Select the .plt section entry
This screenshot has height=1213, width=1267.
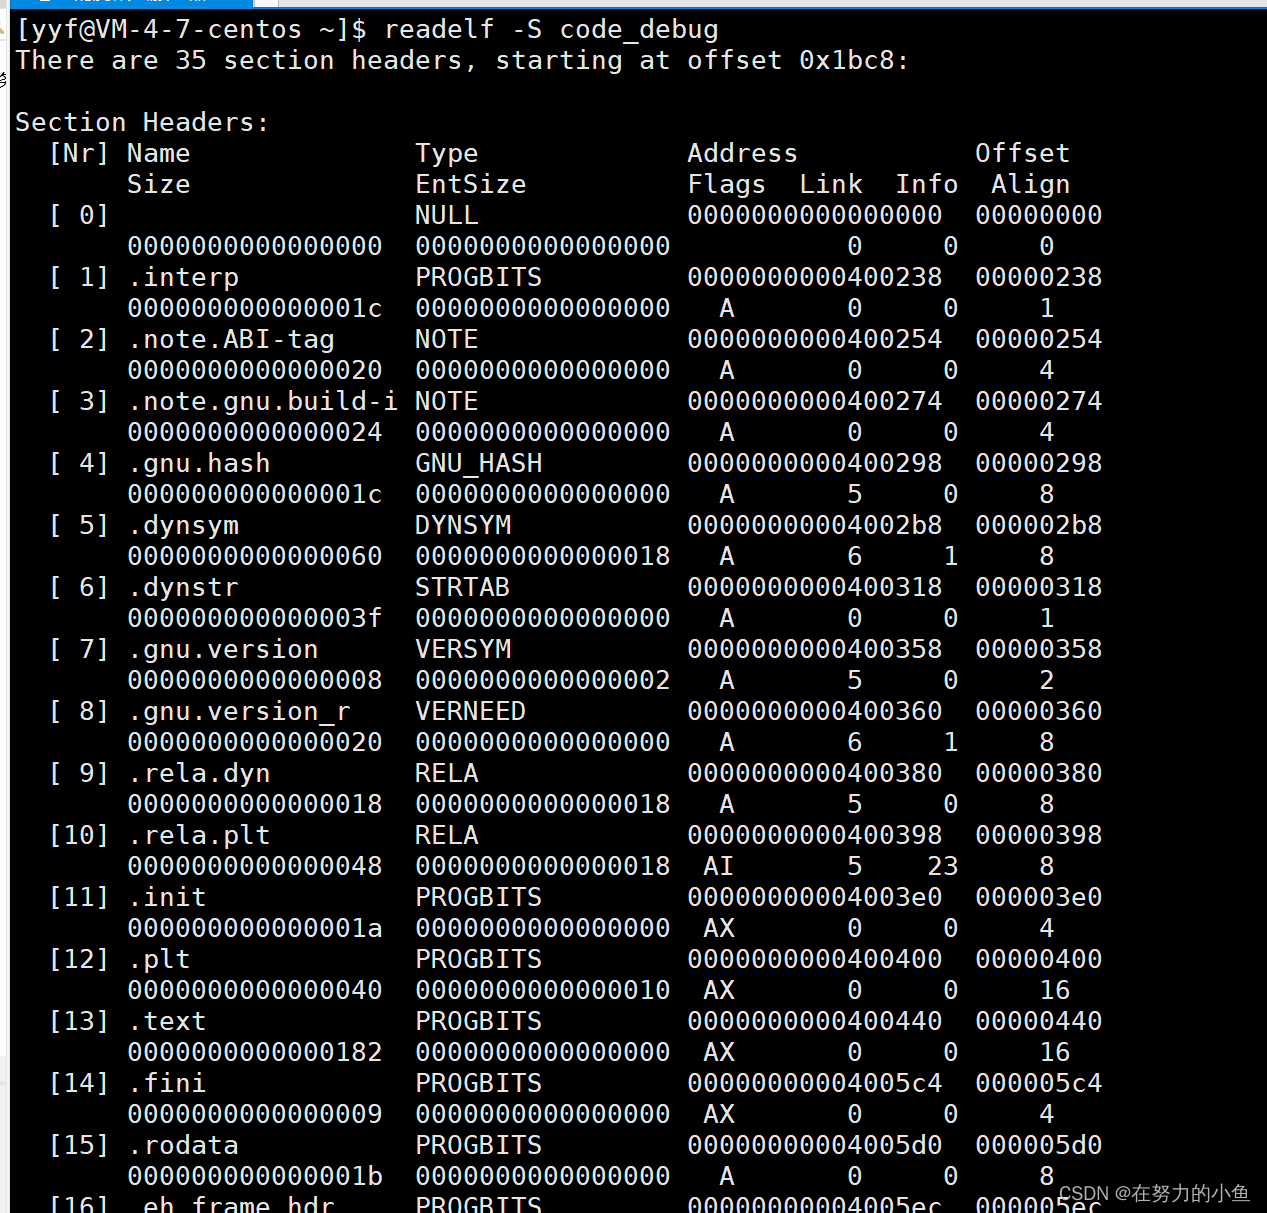coord(158,959)
